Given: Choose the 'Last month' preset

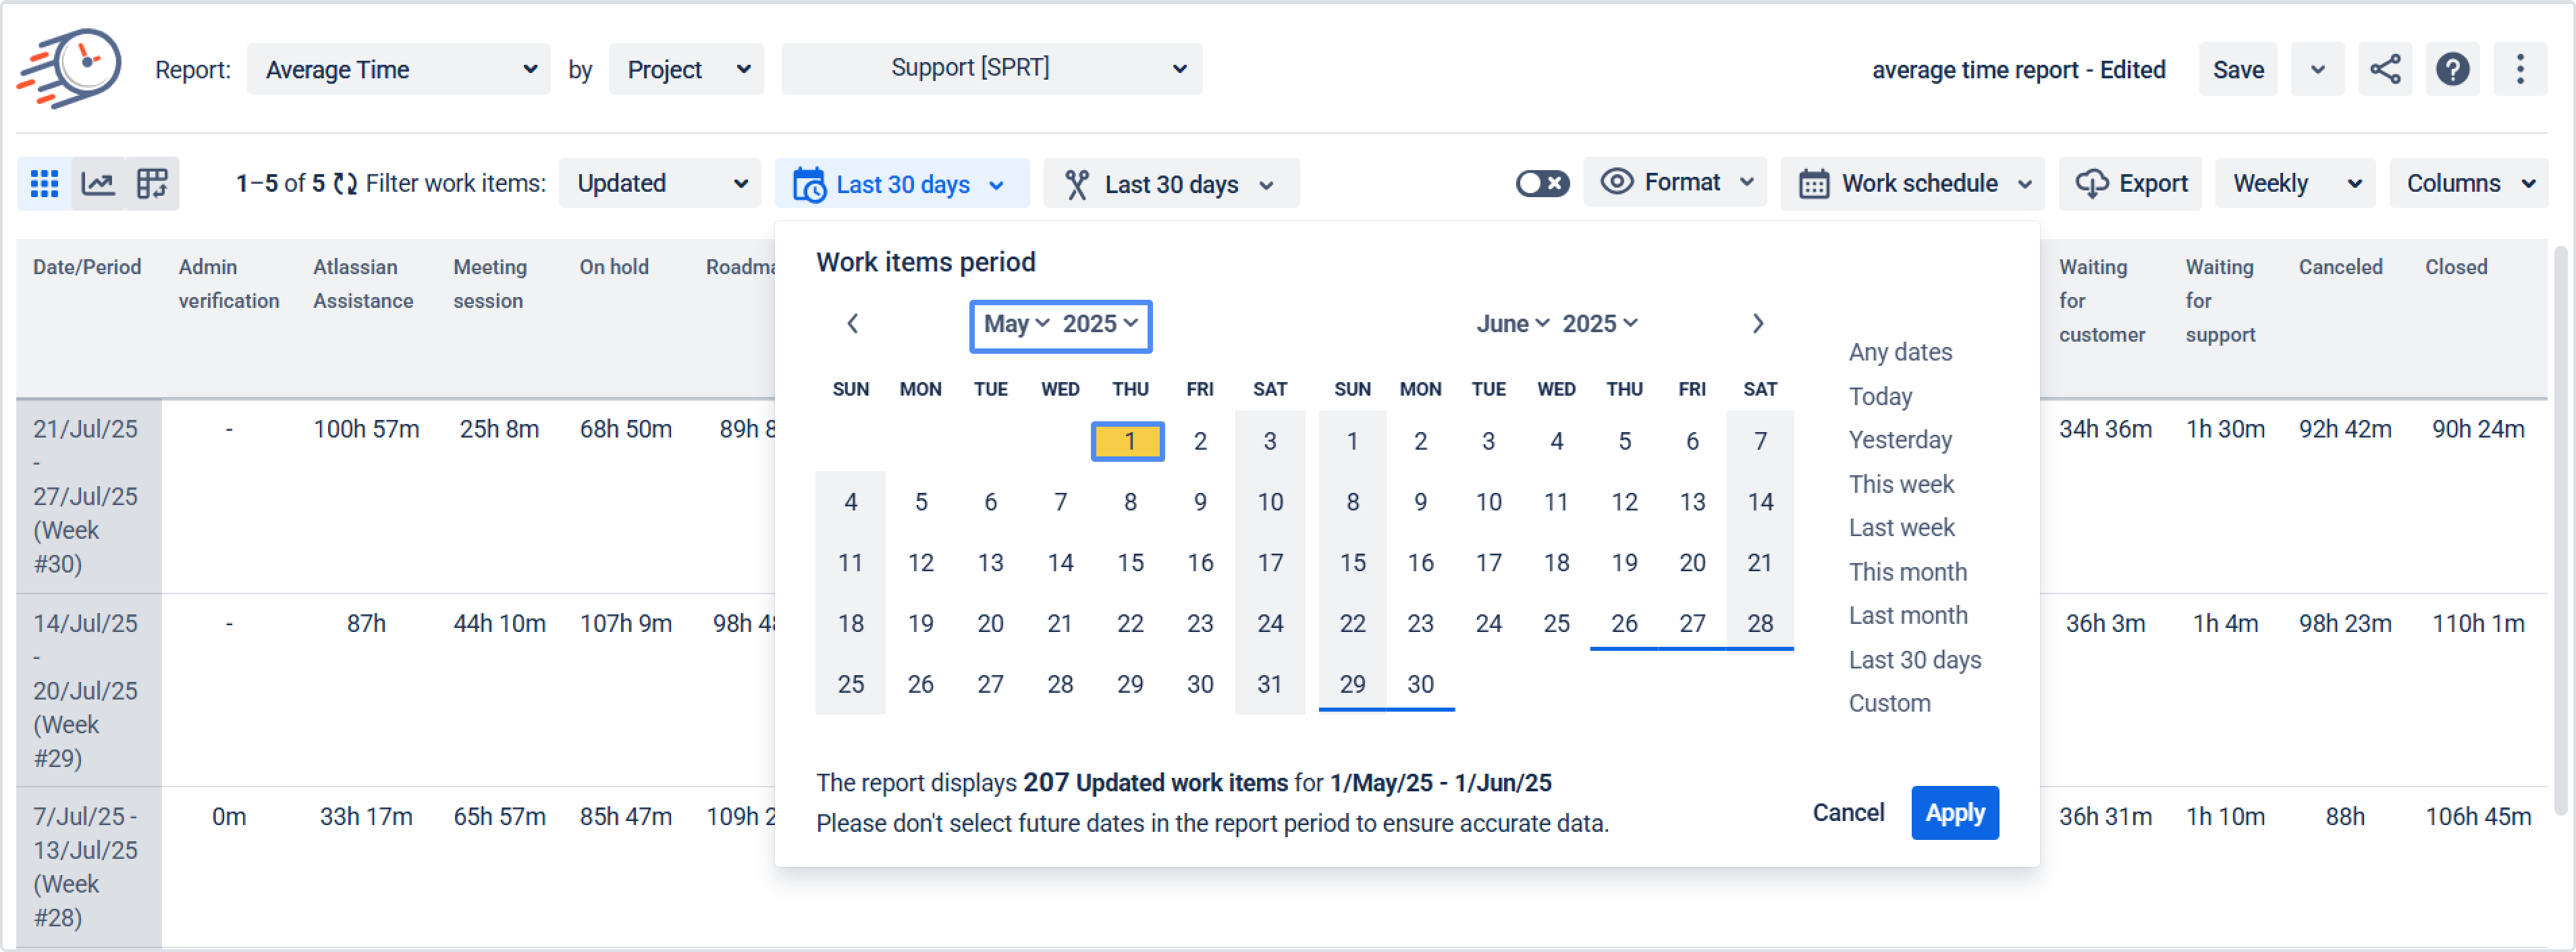Looking at the screenshot, I should tap(1907, 616).
